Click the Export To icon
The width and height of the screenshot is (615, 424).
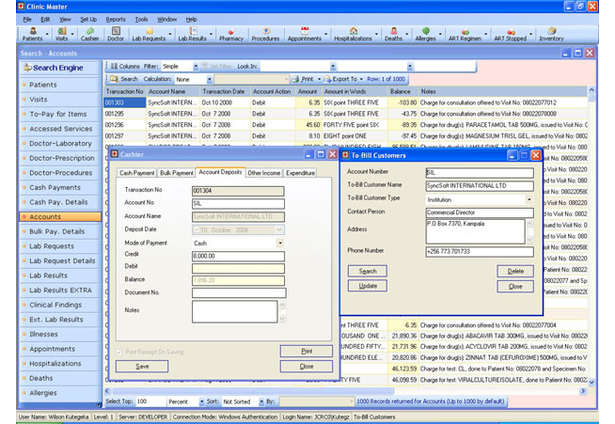328,79
